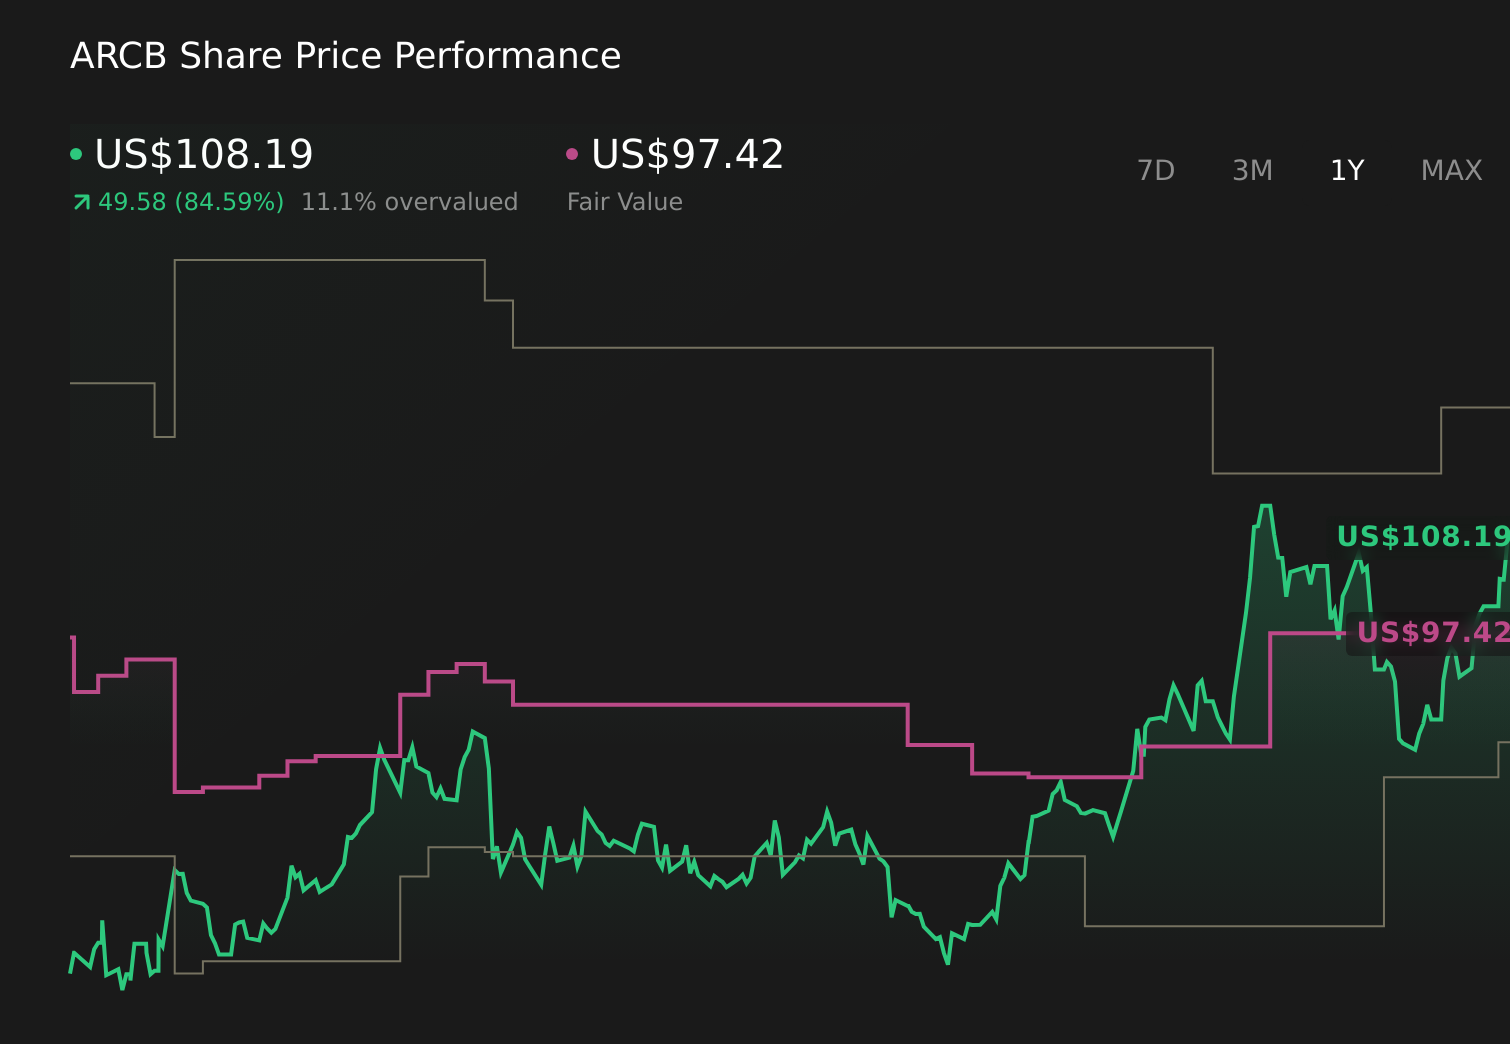Click the US$108.19 share price header value
This screenshot has height=1044, width=1510.
coord(204,154)
